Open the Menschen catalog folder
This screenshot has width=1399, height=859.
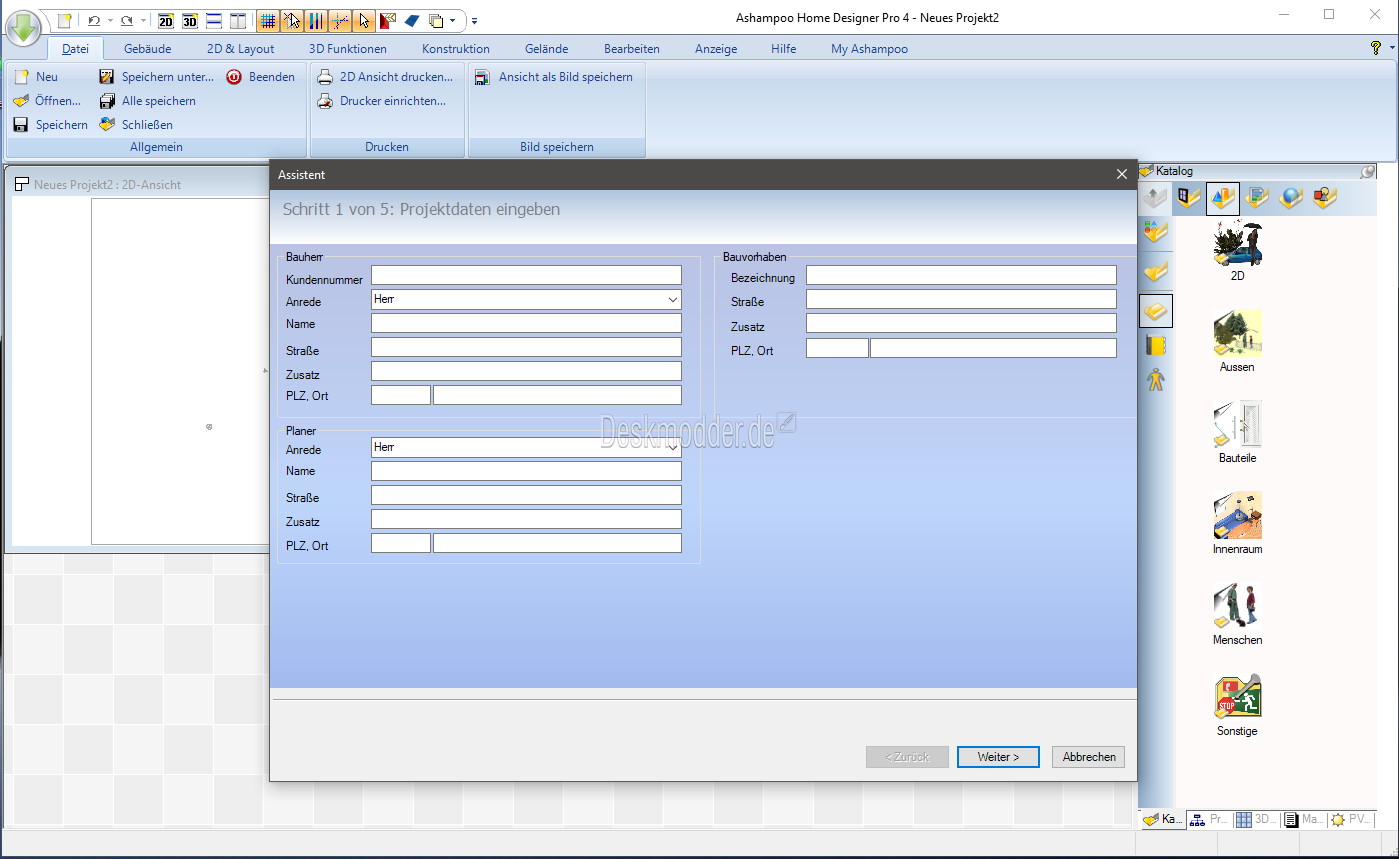tap(1237, 614)
